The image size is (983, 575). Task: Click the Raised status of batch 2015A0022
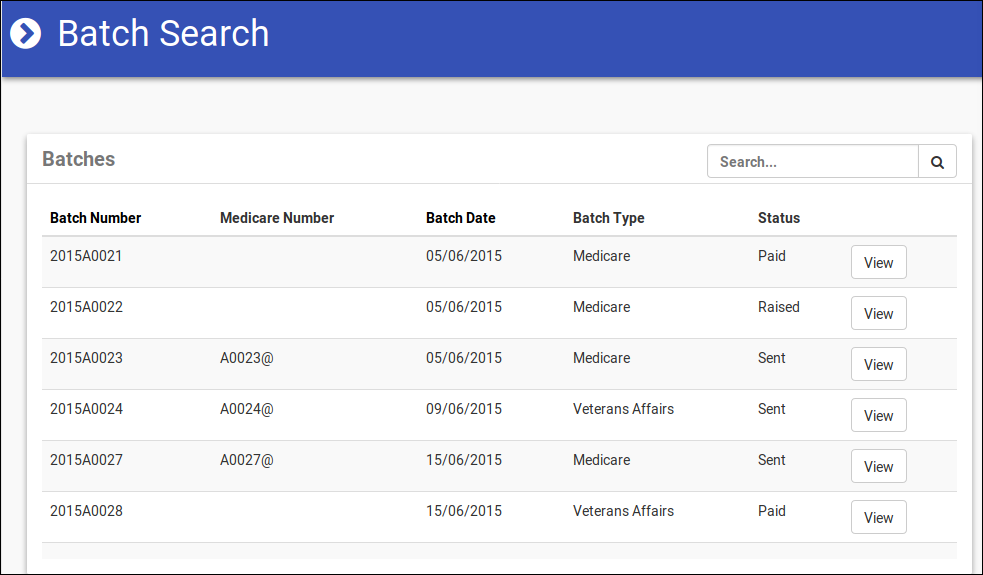[x=778, y=307]
